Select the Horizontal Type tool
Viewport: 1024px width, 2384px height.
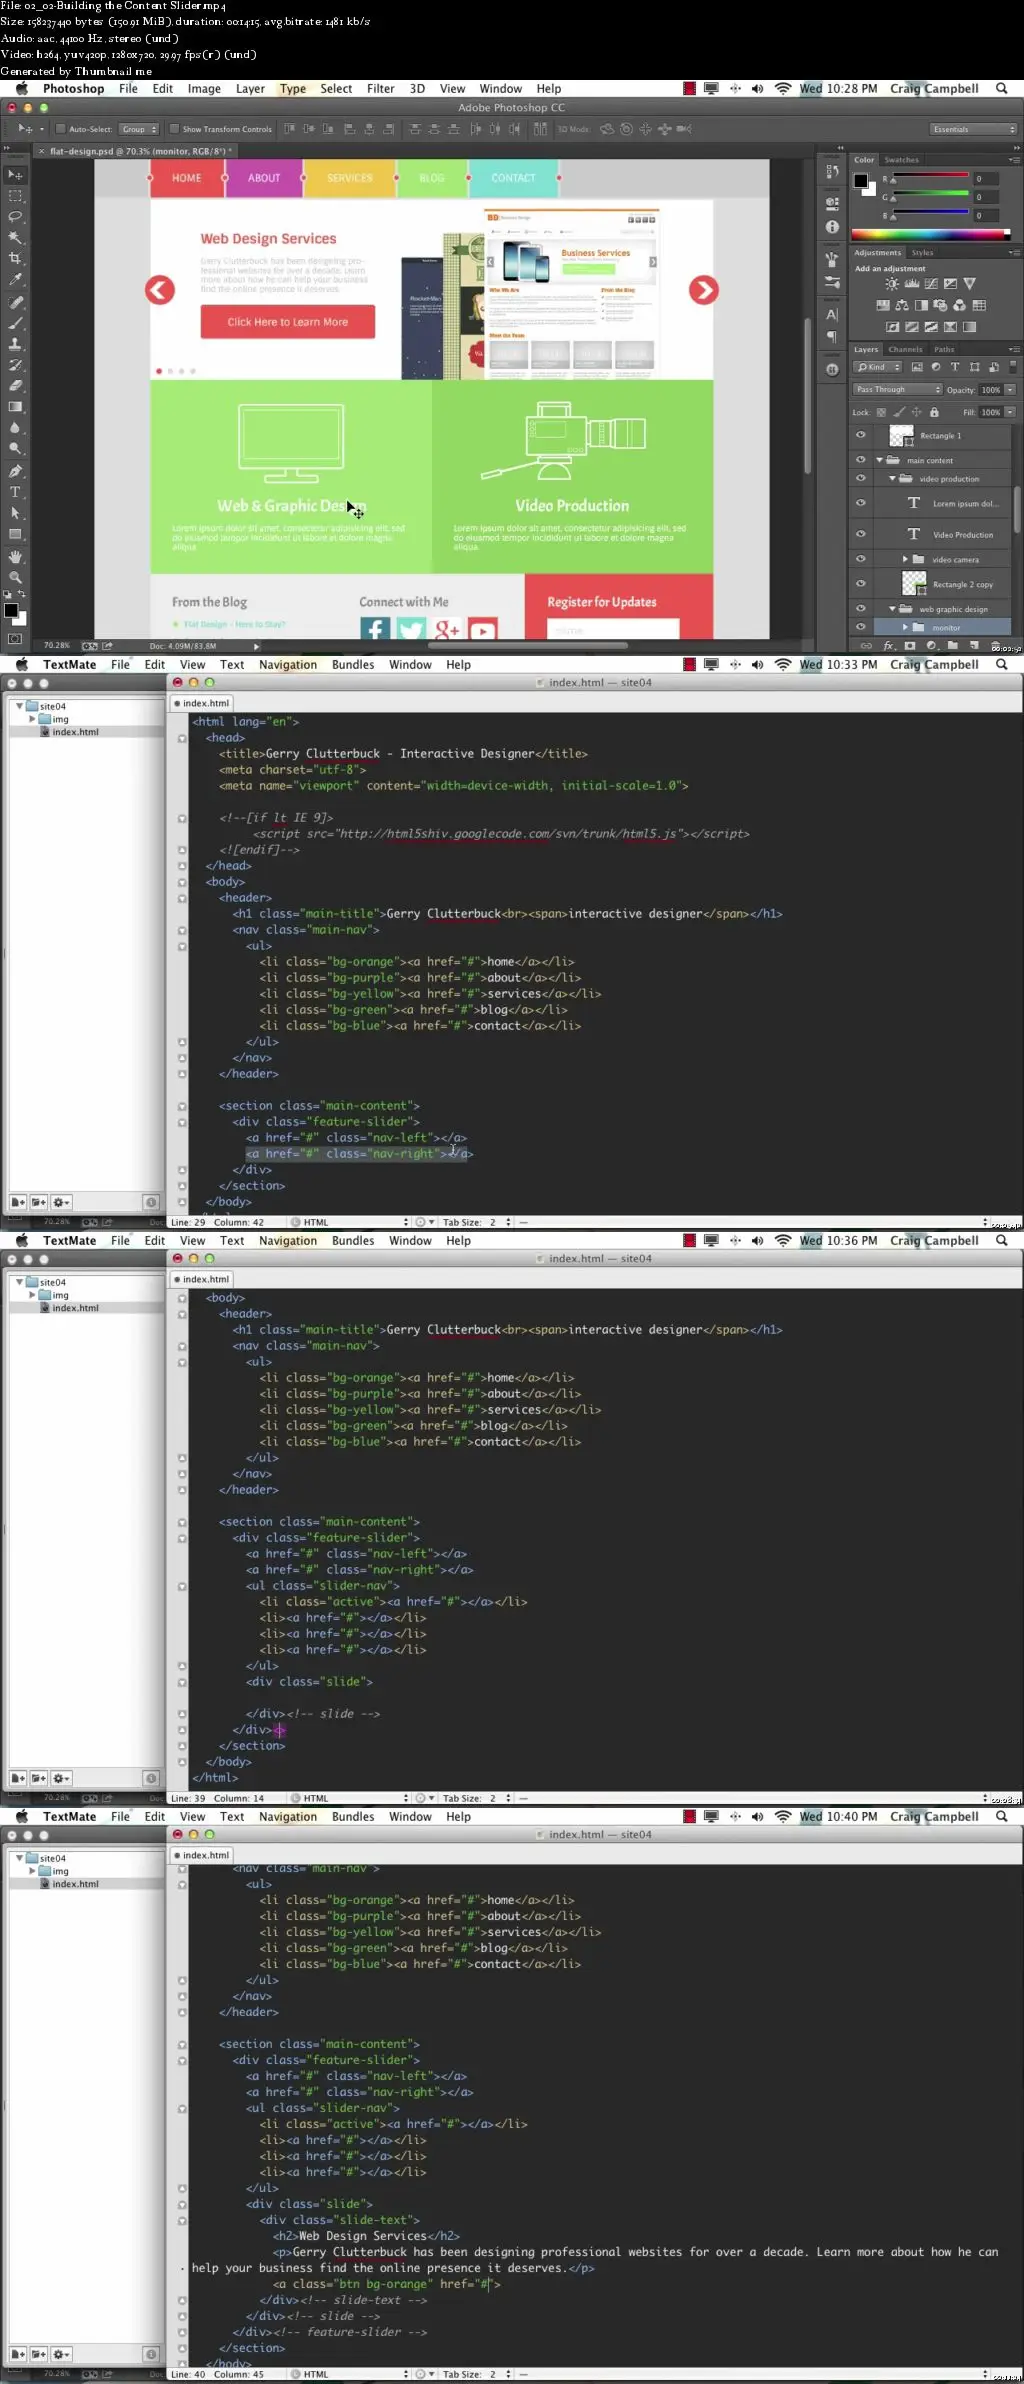click(x=15, y=492)
